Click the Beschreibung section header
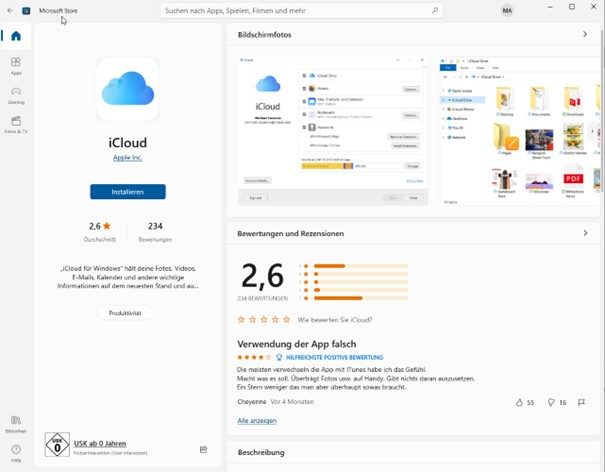 point(261,452)
